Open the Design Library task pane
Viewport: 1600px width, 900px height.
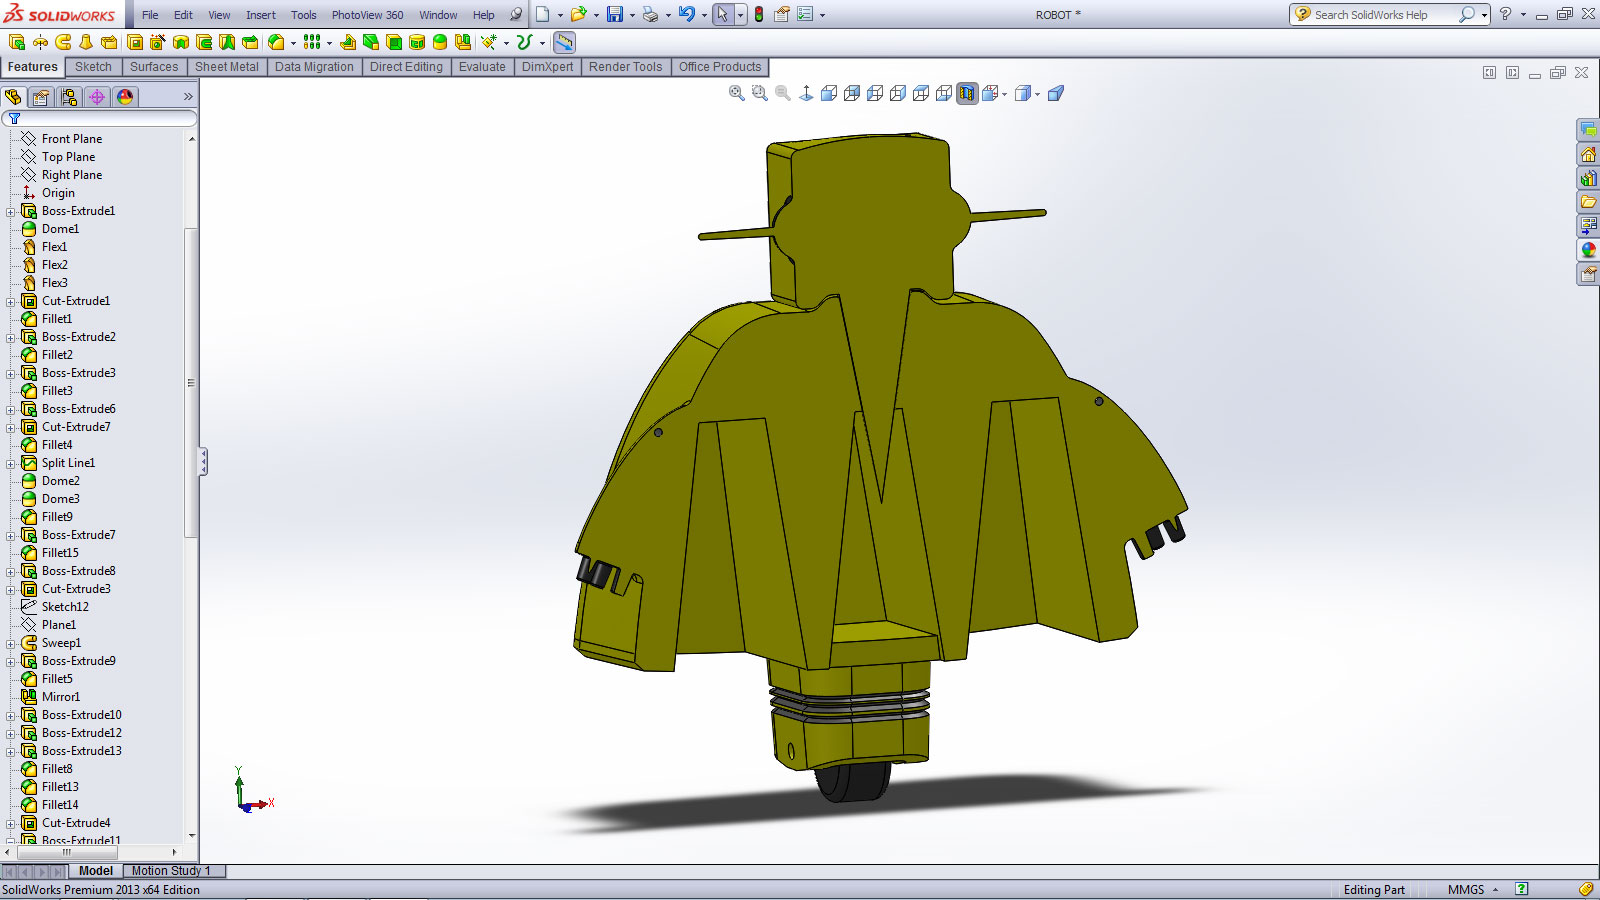1588,178
